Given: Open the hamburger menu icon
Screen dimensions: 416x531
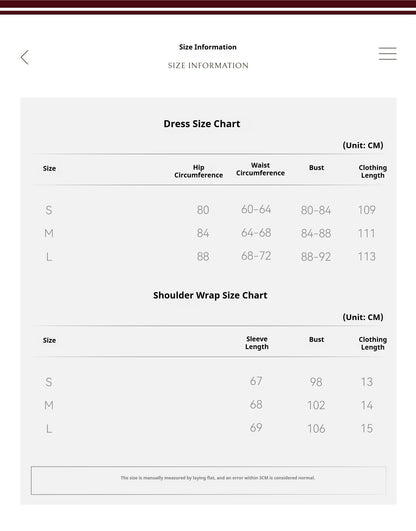Looking at the screenshot, I should (388, 54).
